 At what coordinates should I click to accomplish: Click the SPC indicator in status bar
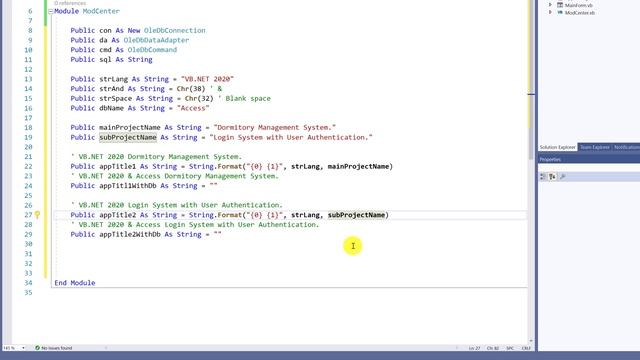click(x=510, y=348)
